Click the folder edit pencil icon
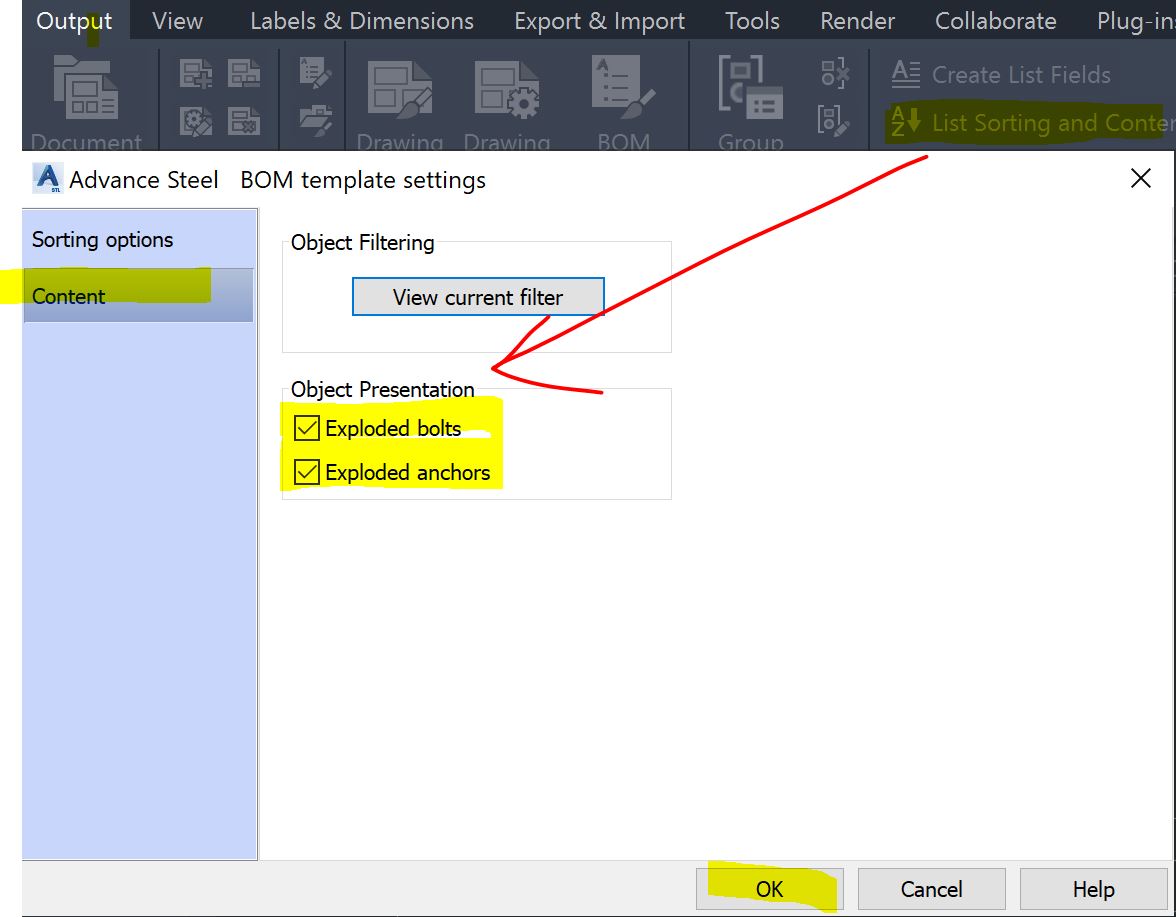The width and height of the screenshot is (1176, 917). [x=315, y=120]
